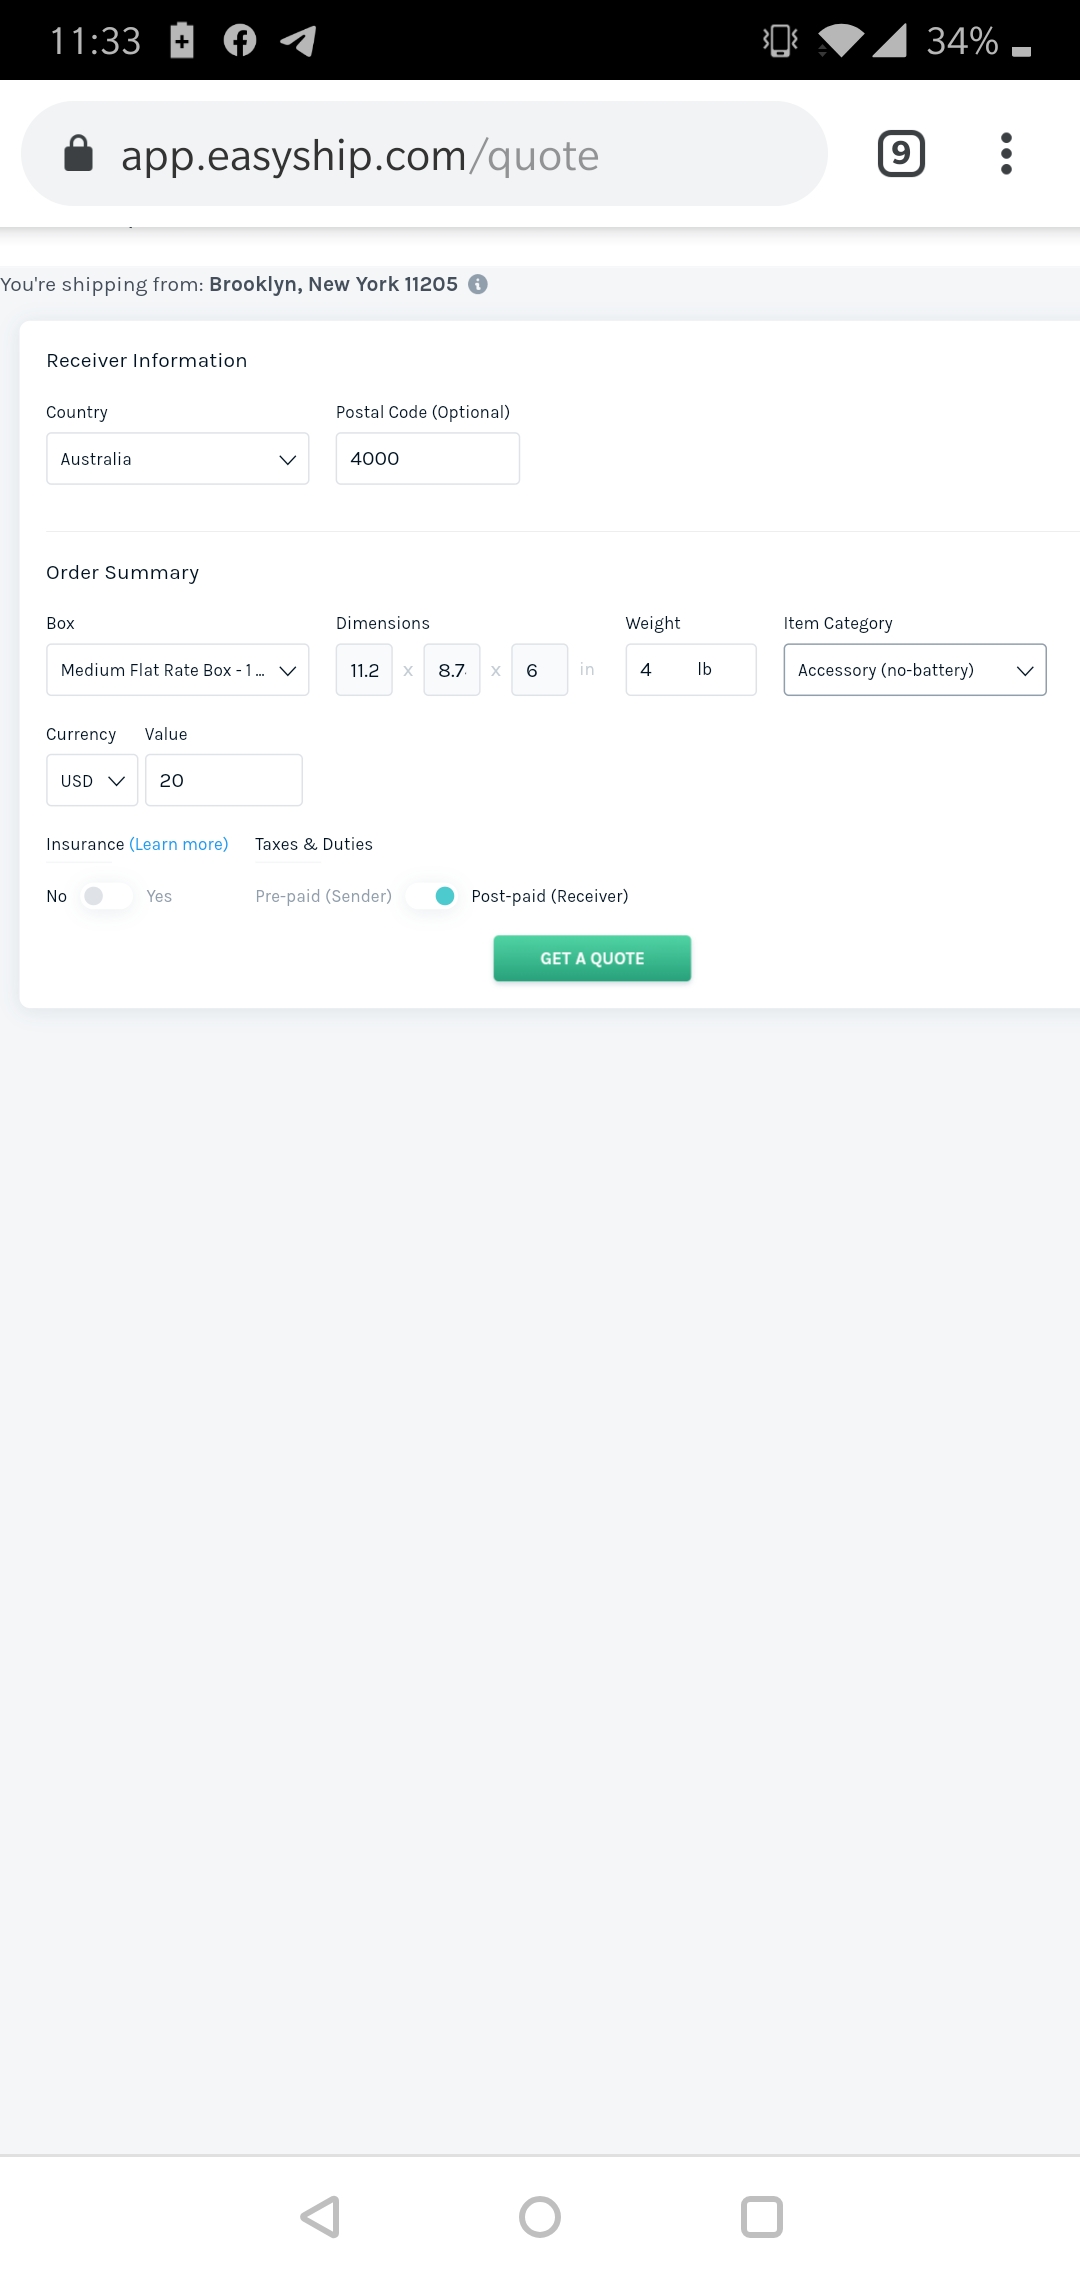This screenshot has height=2280, width=1080.
Task: Tap the shipping origin info icon
Action: pos(478,284)
